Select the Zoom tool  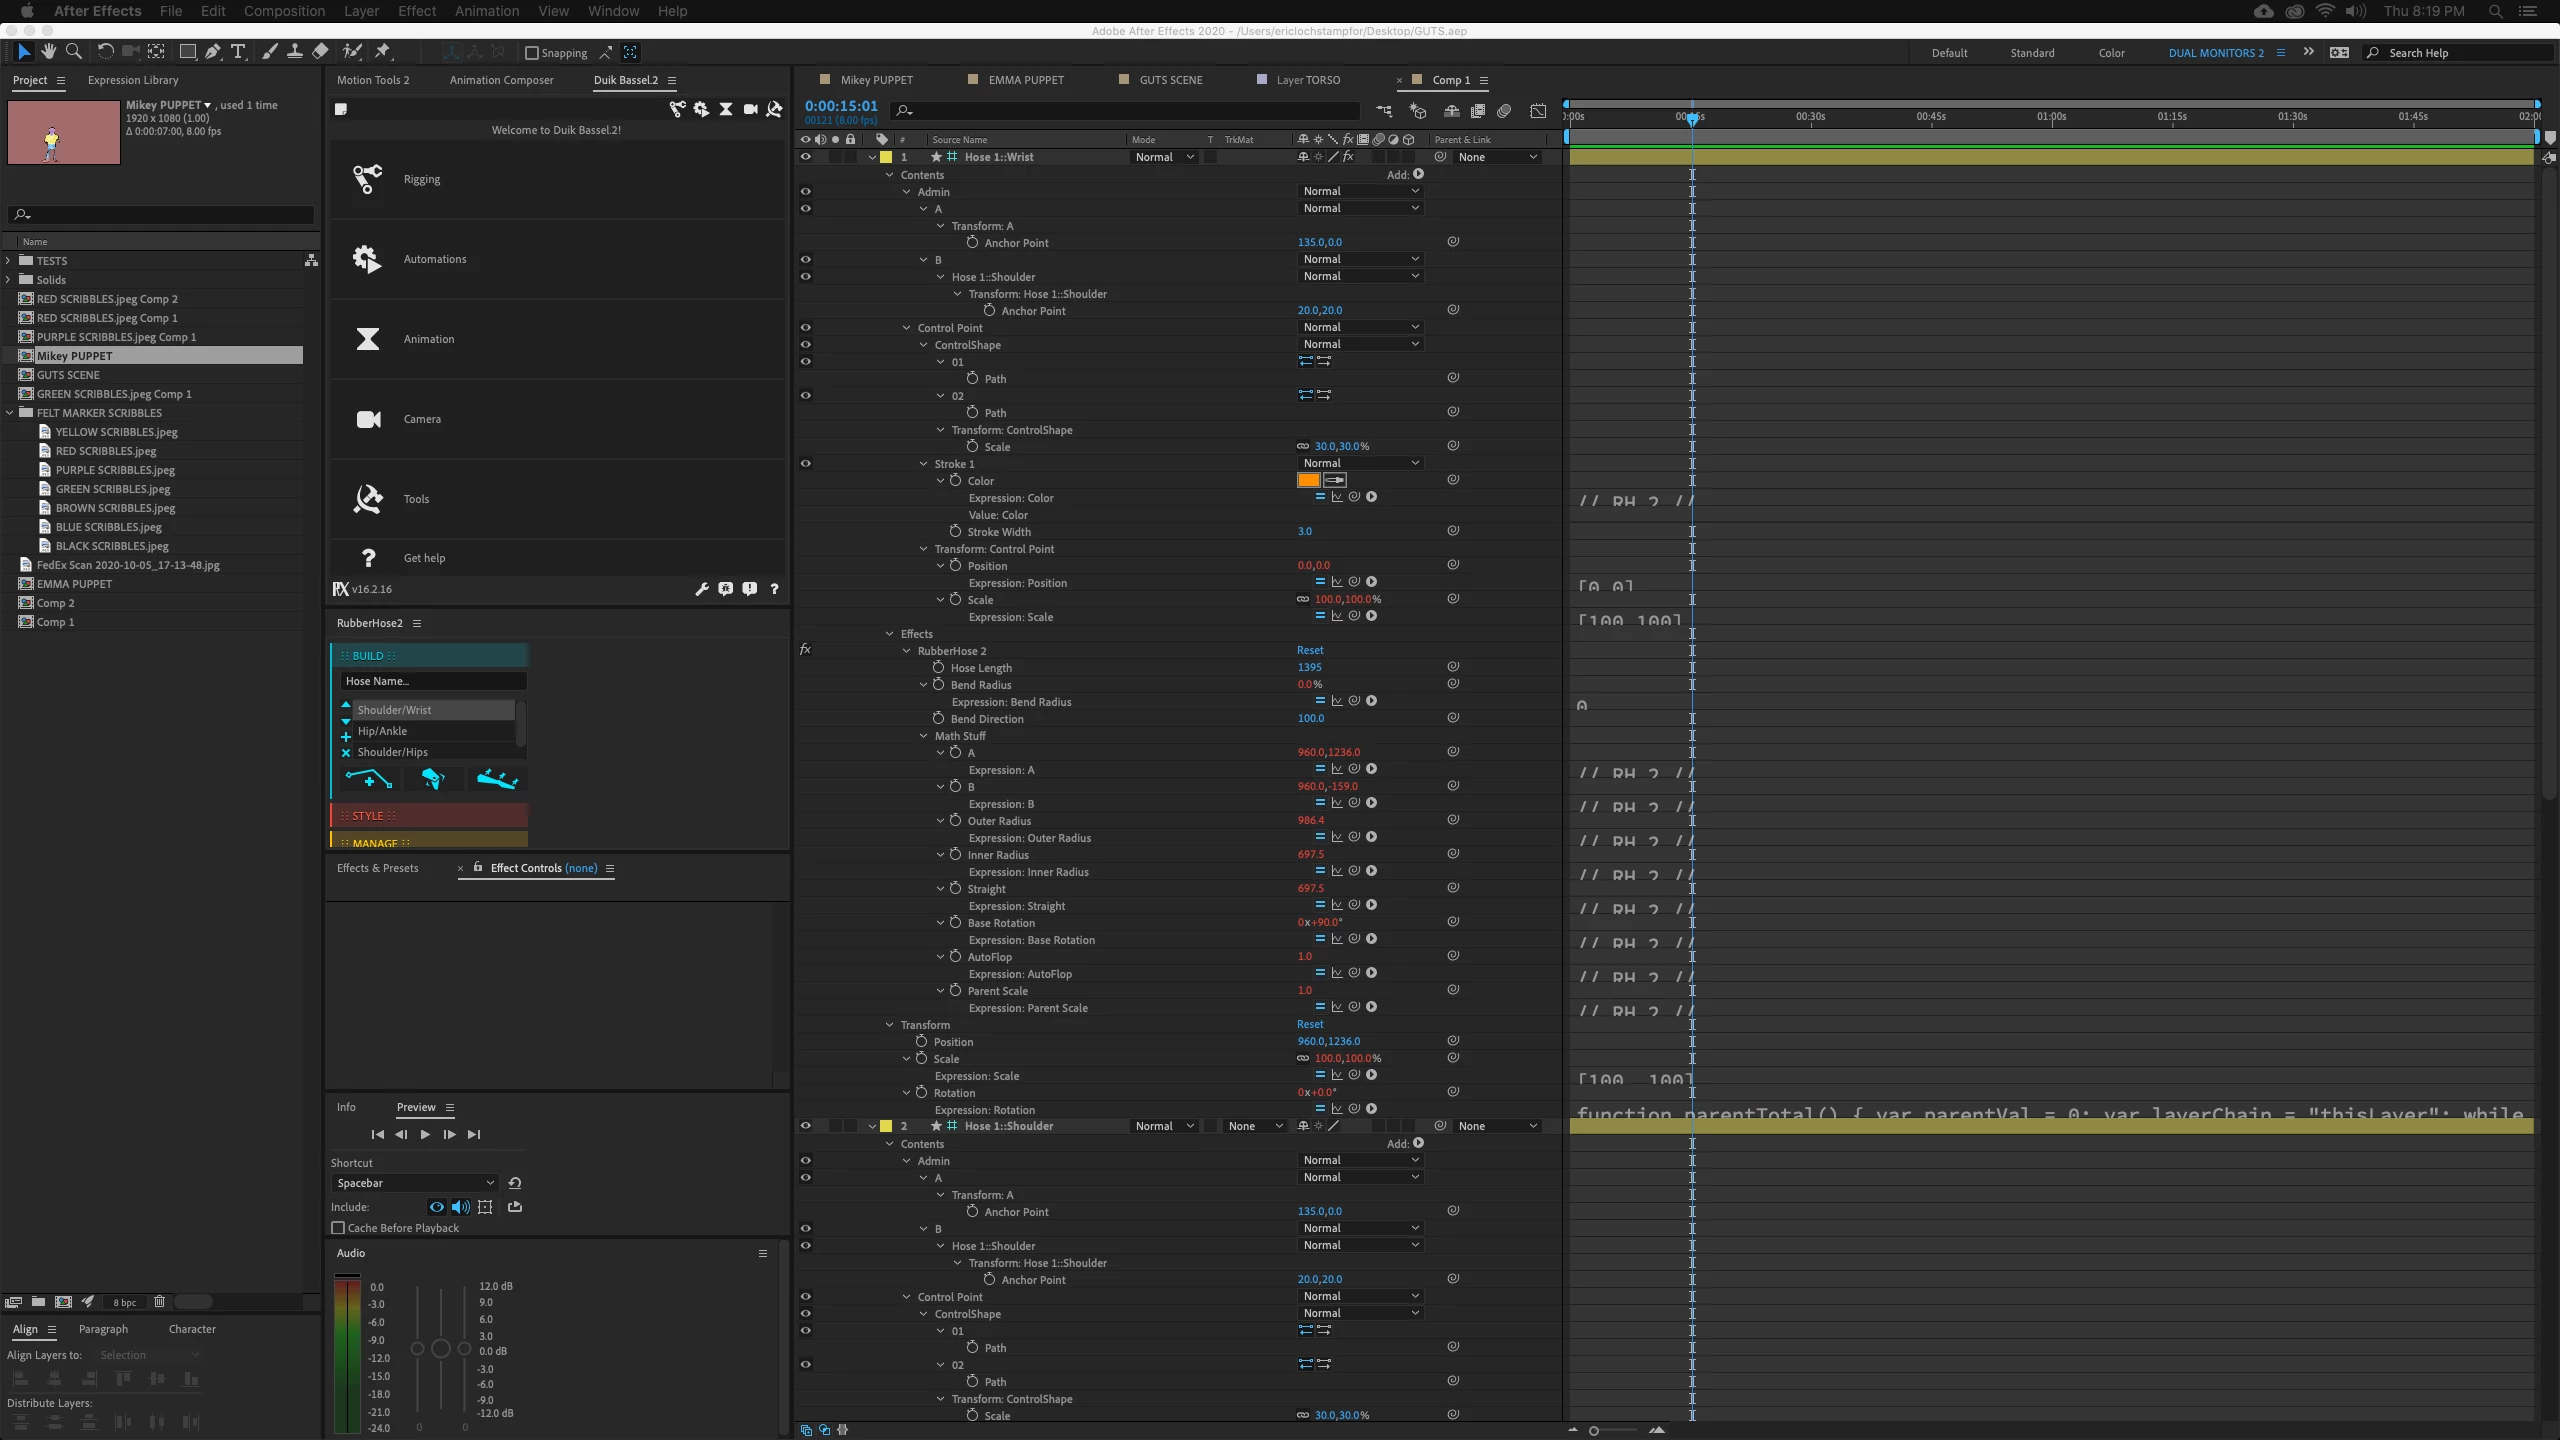(x=73, y=52)
